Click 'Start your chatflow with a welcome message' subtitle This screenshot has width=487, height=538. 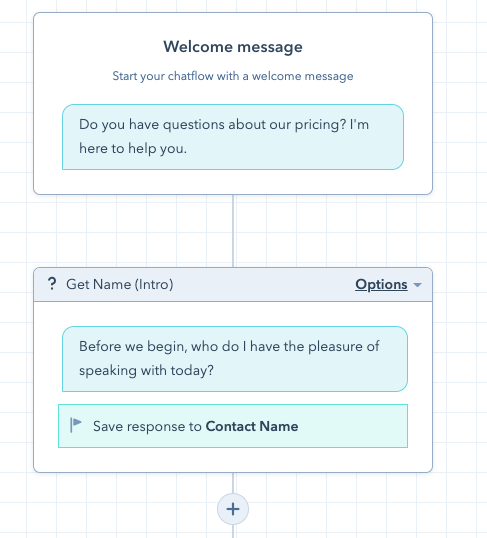tap(233, 76)
